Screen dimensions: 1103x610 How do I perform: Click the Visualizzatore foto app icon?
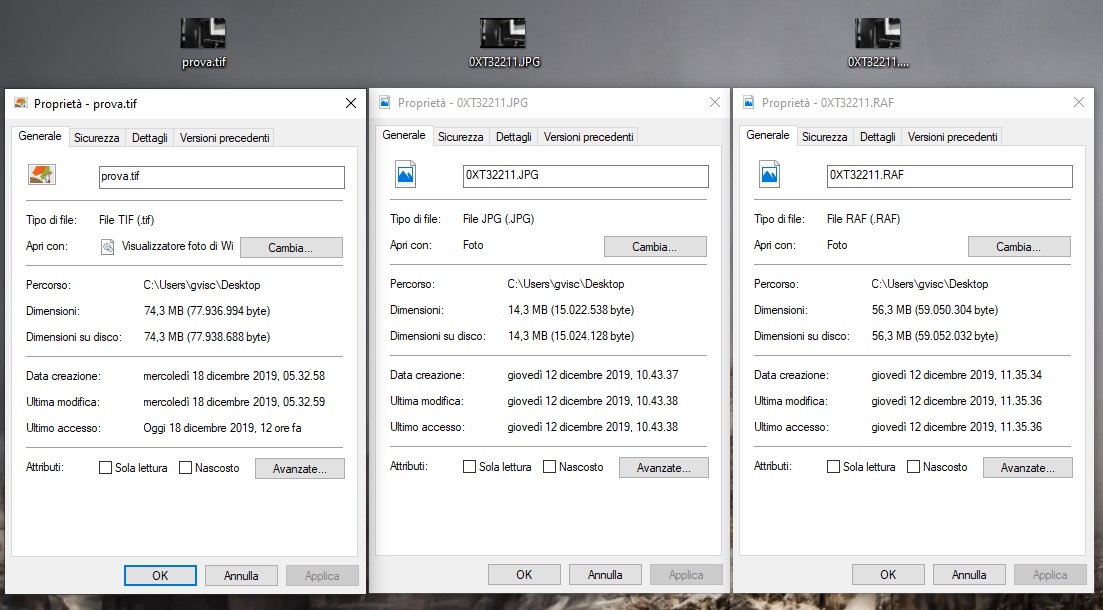pyautogui.click(x=108, y=246)
